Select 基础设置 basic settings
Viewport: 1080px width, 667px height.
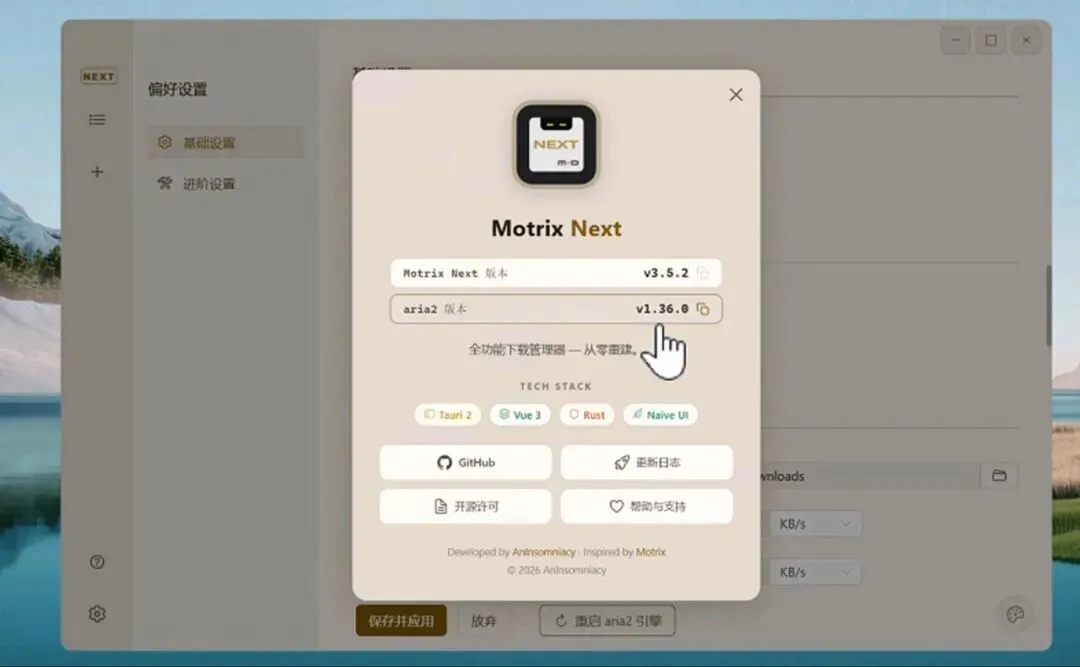[226, 143]
